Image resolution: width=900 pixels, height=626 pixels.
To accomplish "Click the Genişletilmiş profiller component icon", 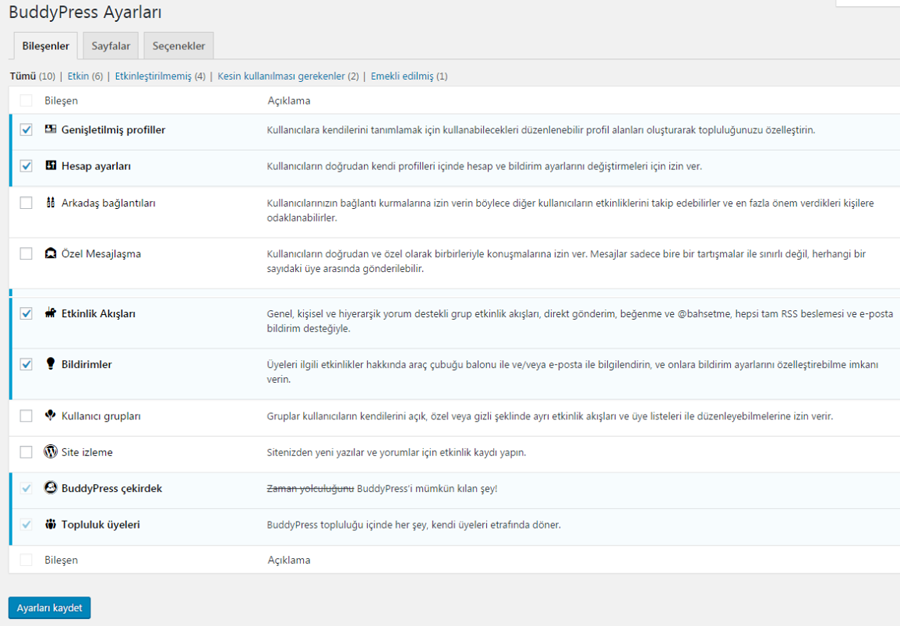I will pos(51,129).
